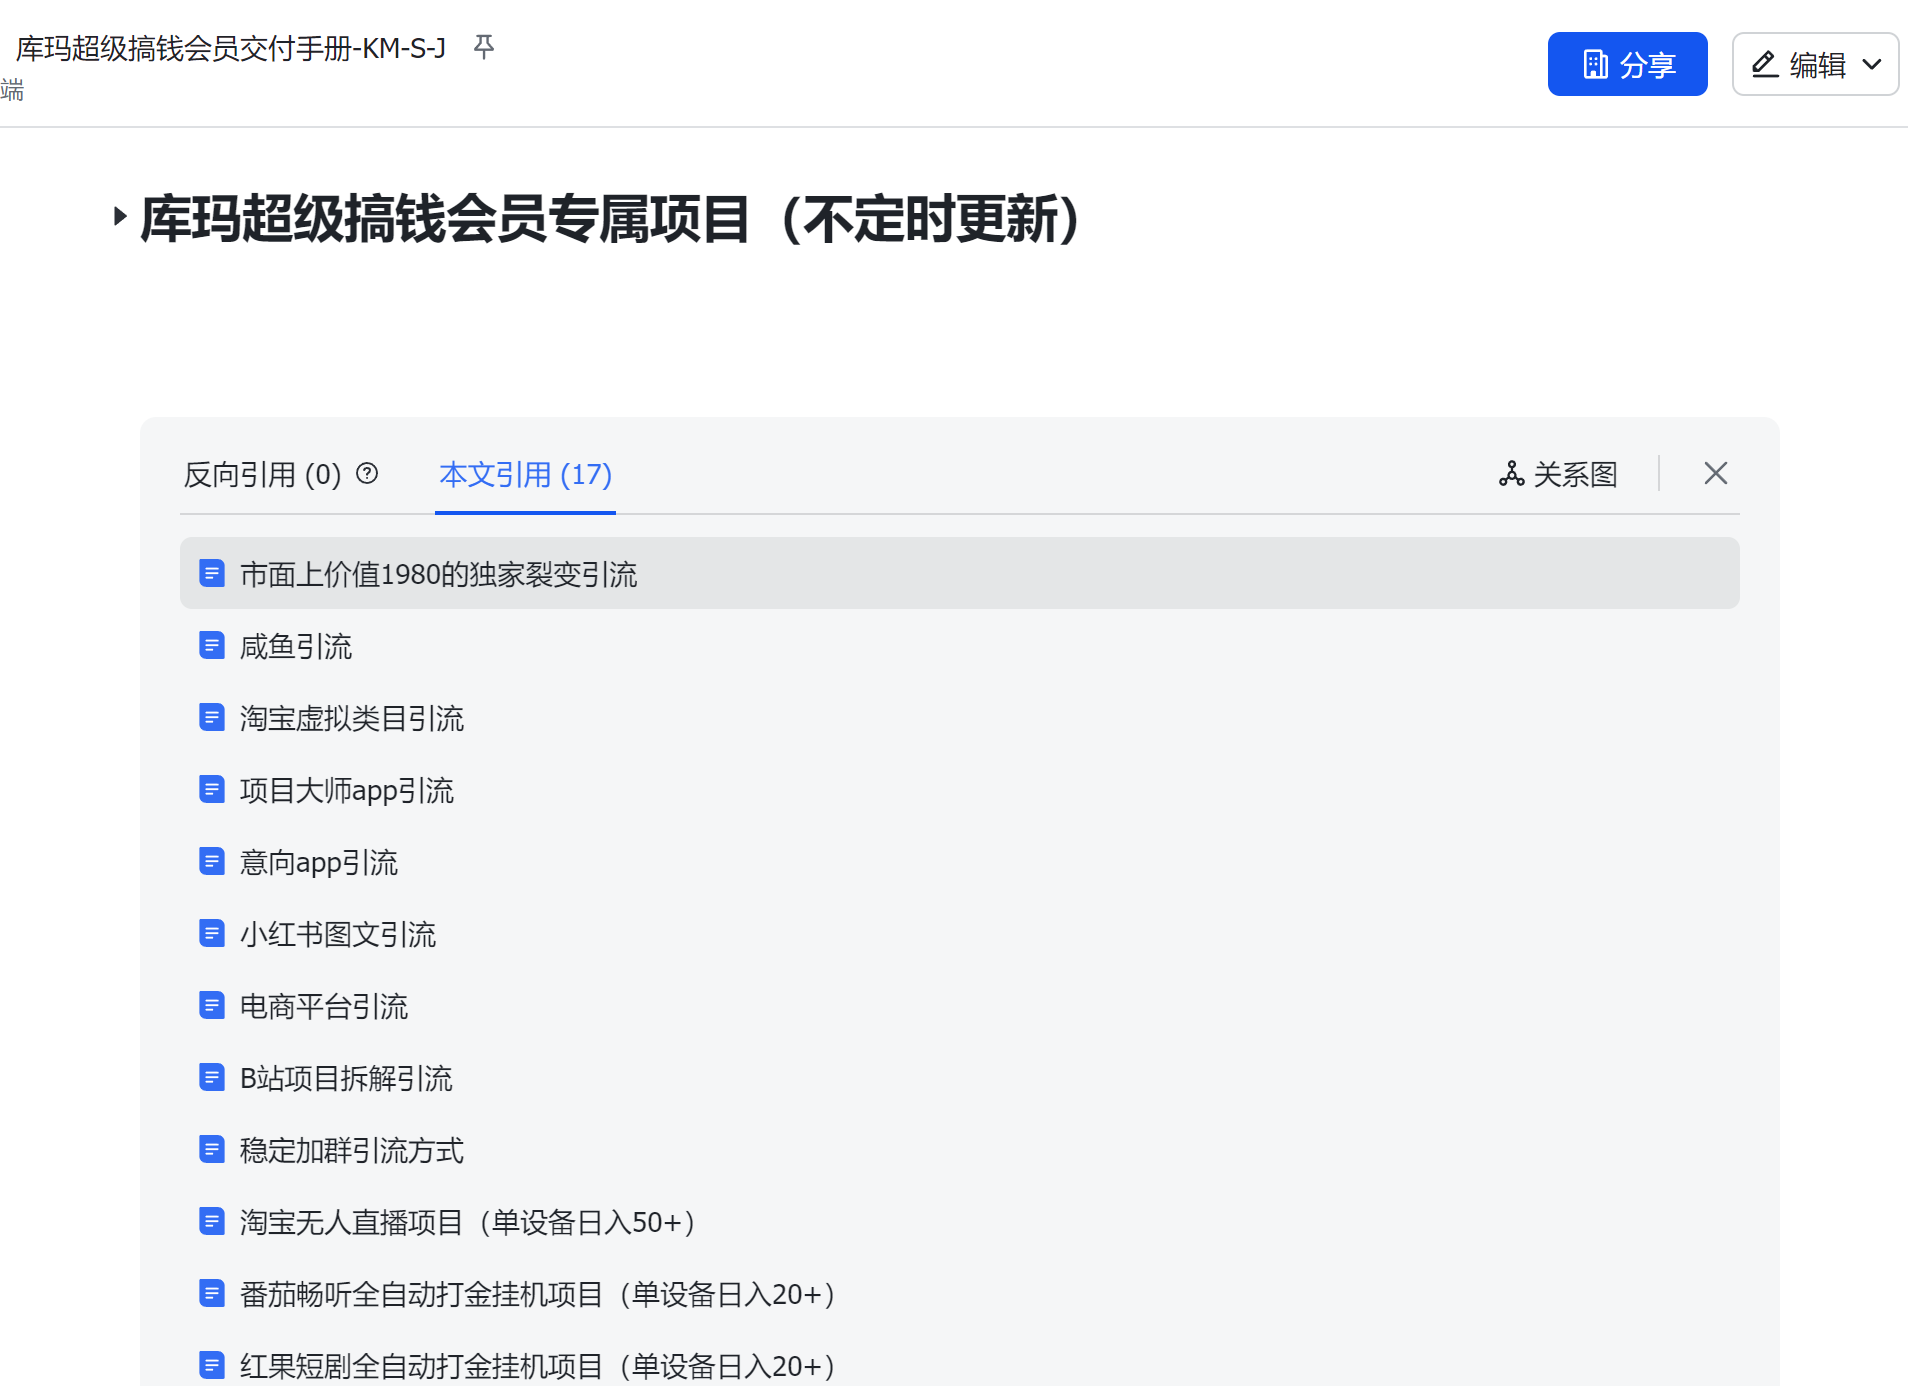Open 淘宝无人直播项目 document link
This screenshot has width=1908, height=1386.
tap(466, 1222)
